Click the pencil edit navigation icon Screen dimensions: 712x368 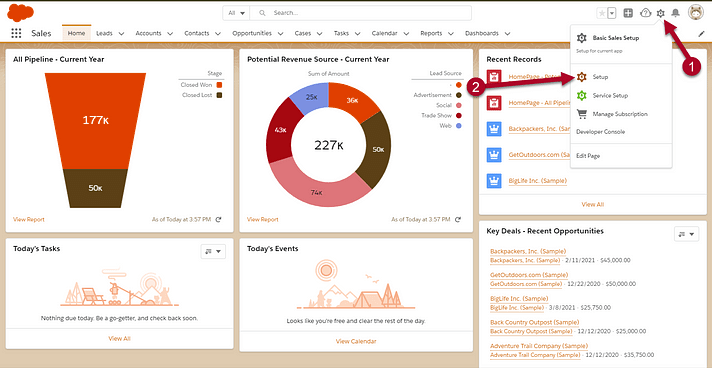(701, 34)
